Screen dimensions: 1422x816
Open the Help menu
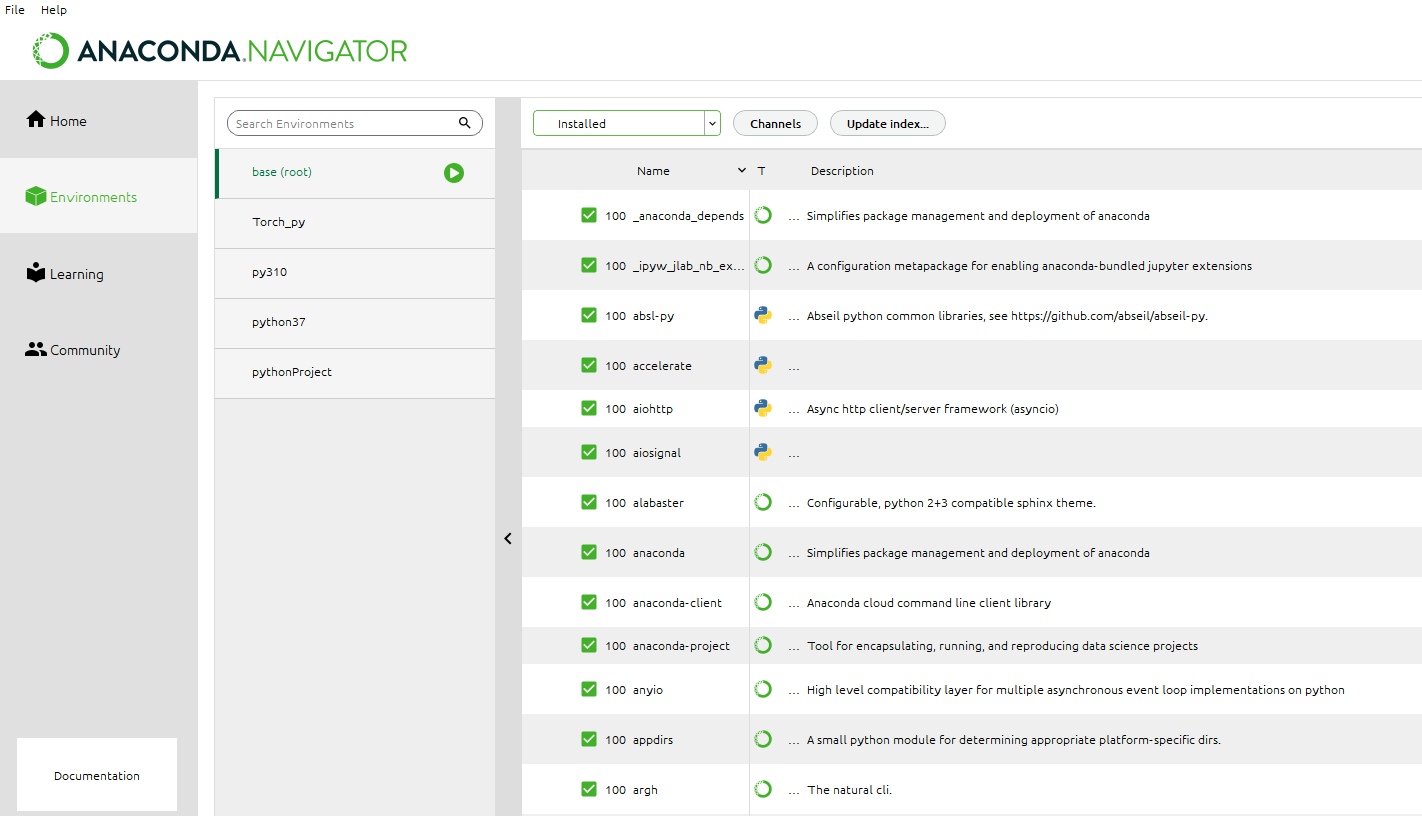click(x=54, y=10)
